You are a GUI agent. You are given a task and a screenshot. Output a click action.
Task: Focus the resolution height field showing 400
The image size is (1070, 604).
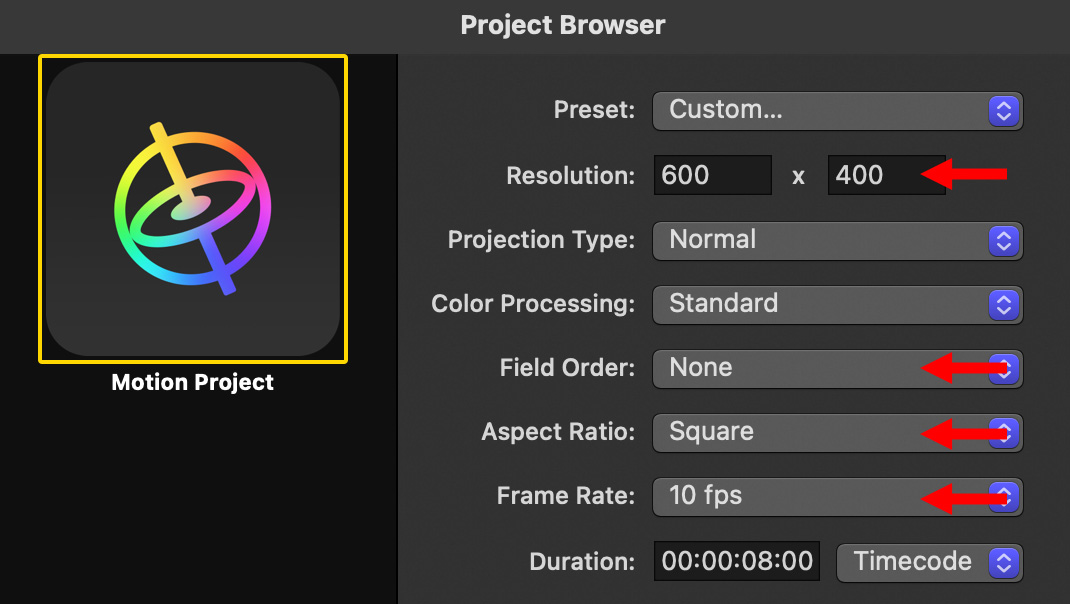coord(870,175)
